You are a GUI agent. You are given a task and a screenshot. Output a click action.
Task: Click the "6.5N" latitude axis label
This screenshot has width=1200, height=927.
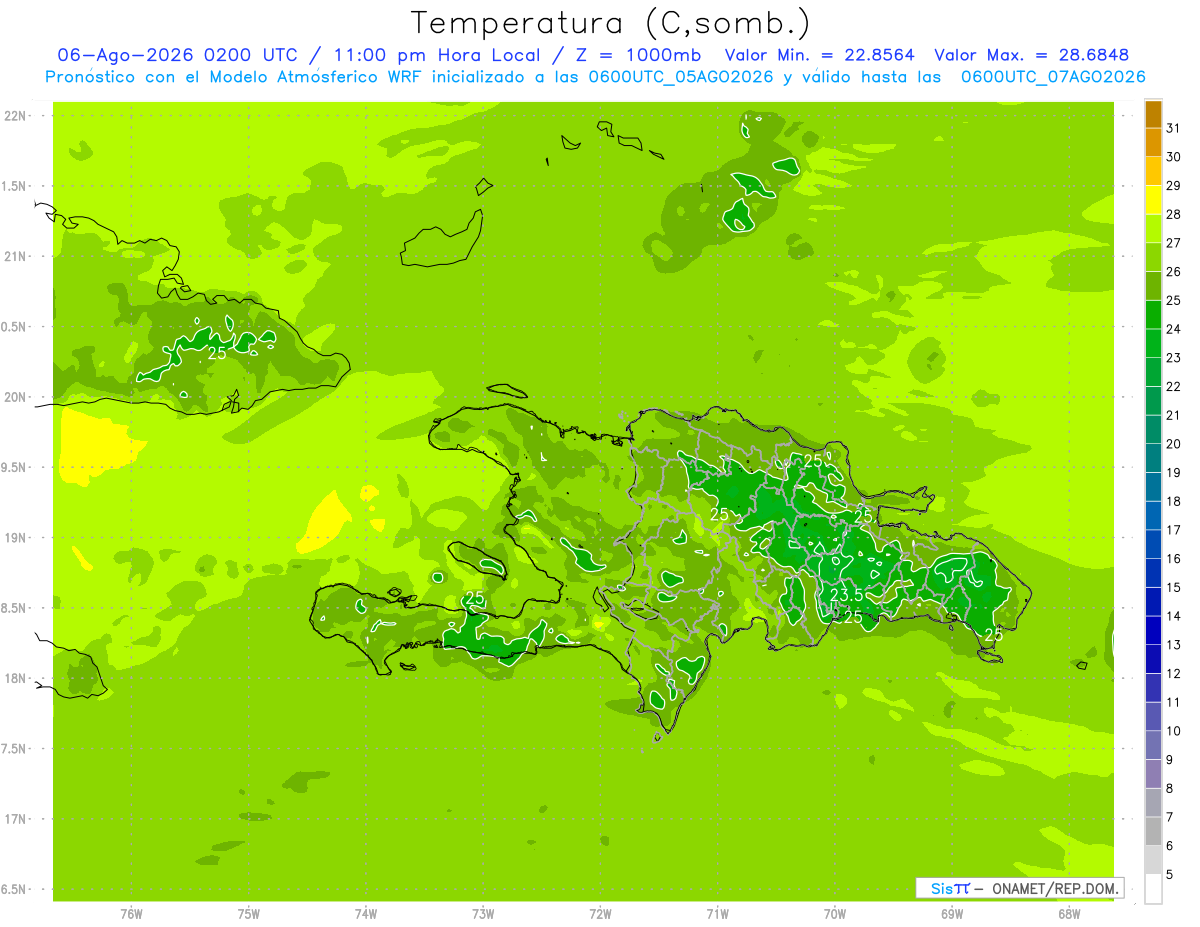click(14, 889)
